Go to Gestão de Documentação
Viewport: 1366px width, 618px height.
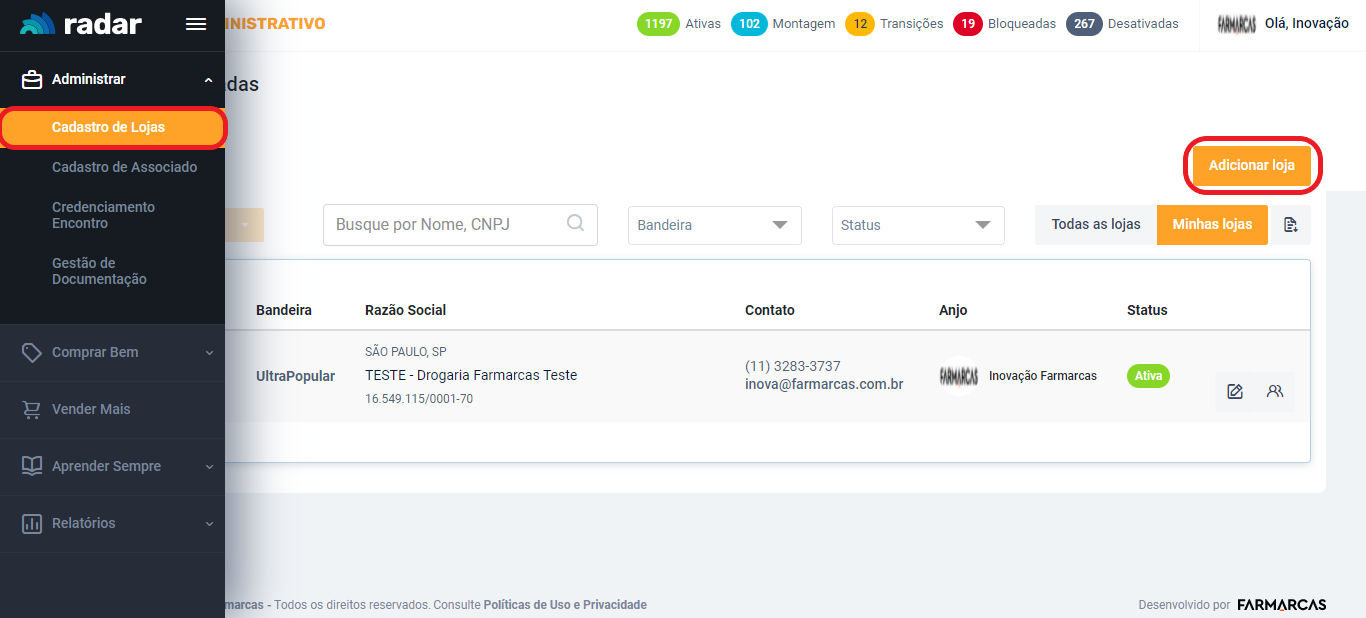(x=99, y=271)
